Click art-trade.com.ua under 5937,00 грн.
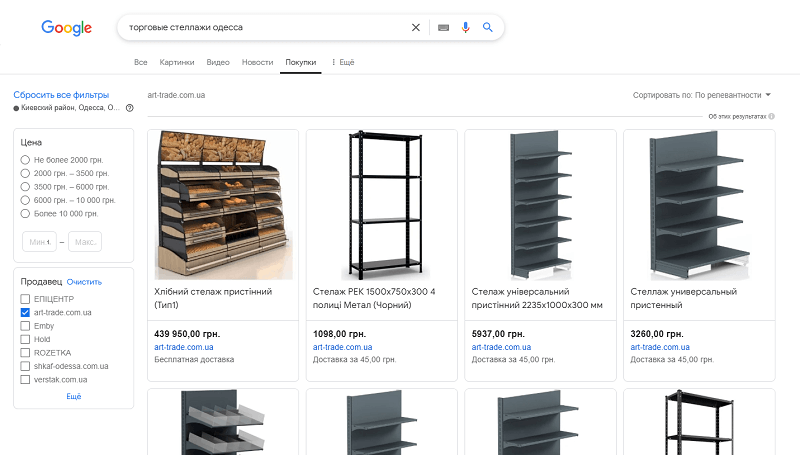Screen dimensions: 800x455 501,347
